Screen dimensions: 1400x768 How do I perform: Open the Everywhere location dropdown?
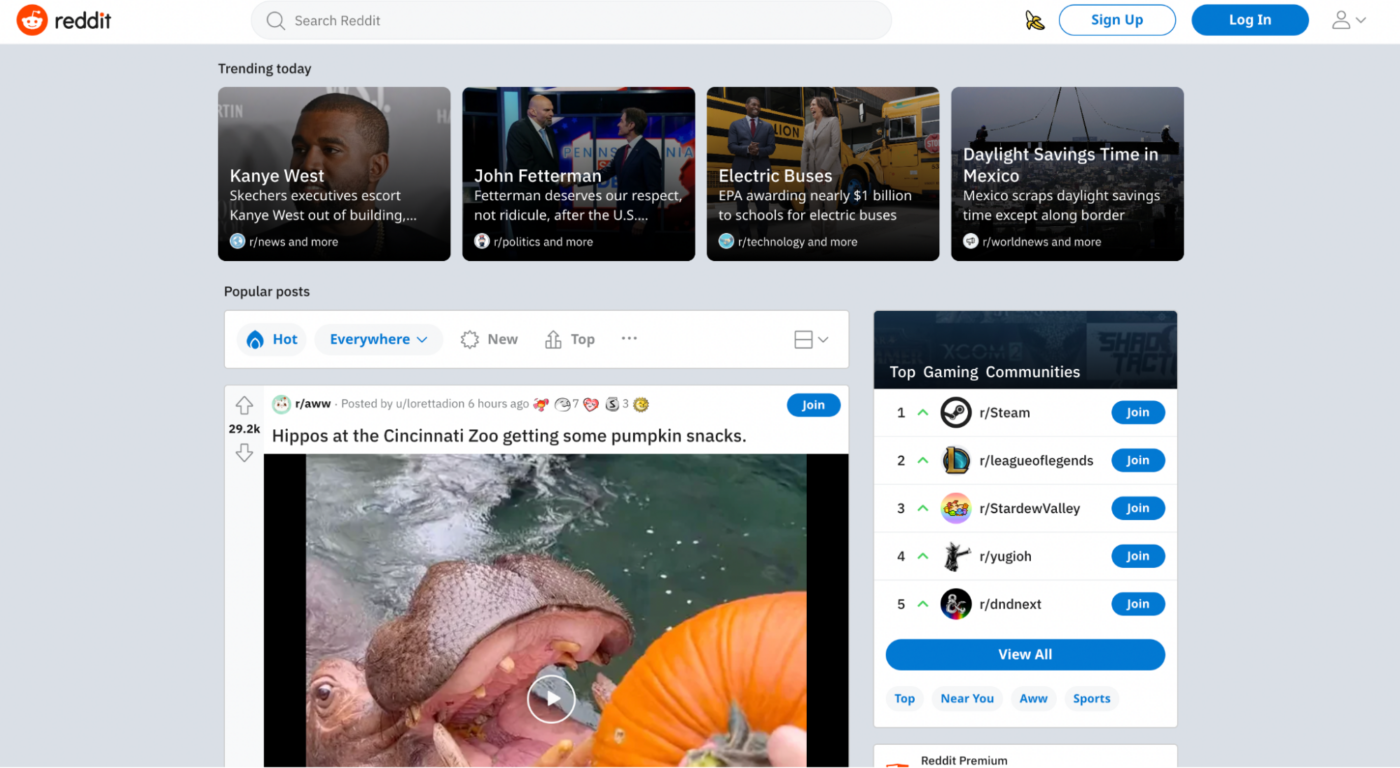click(x=378, y=340)
